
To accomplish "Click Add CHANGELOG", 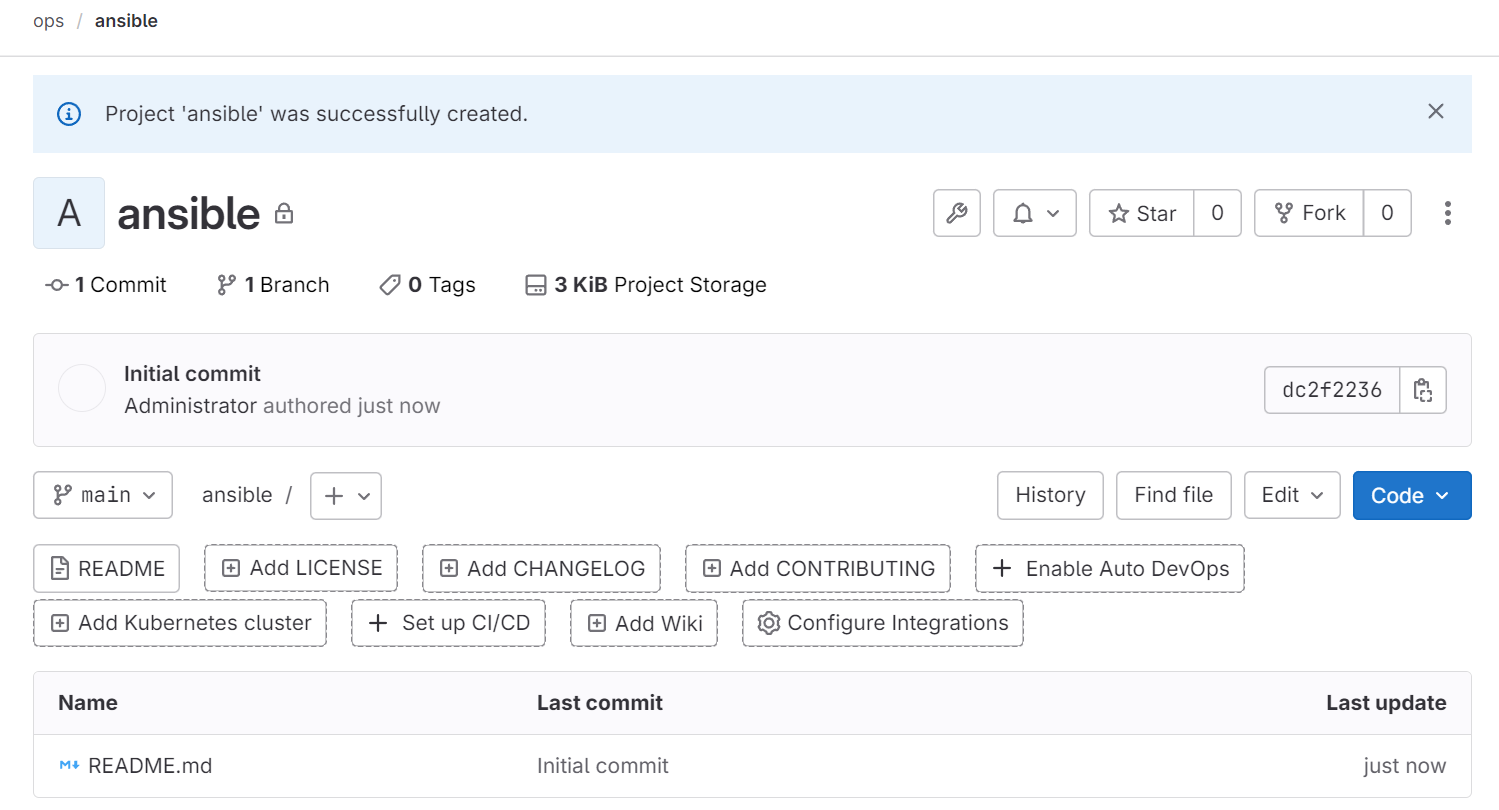I will coord(541,569).
